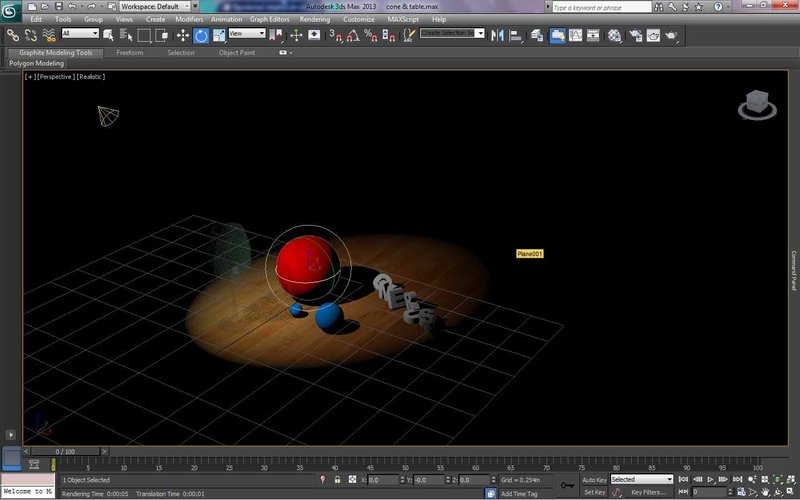Open the Edit menu
Image resolution: width=800 pixels, height=500 pixels.
[36, 19]
